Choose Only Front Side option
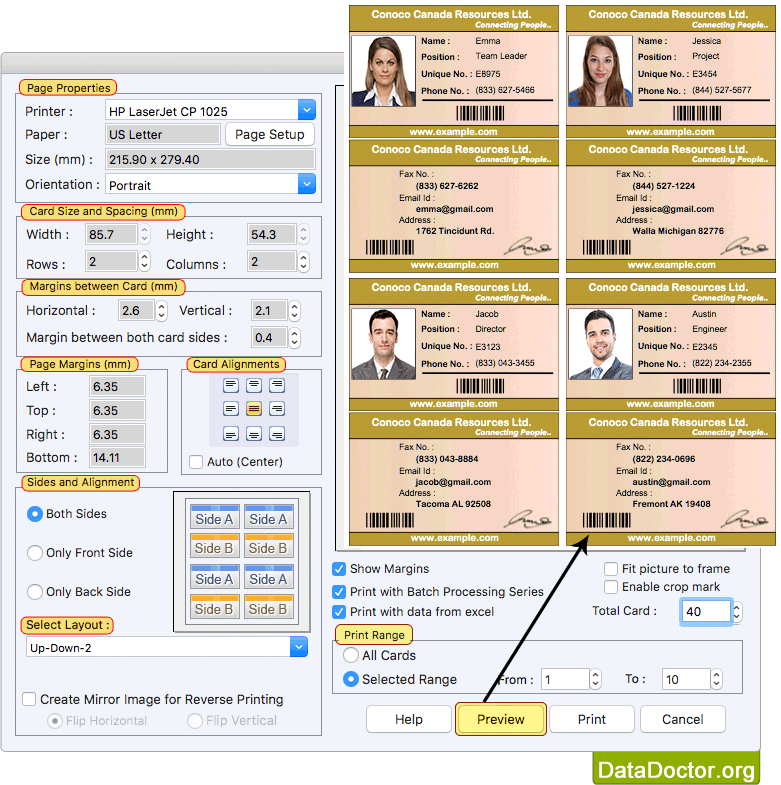The image size is (781, 785). 35,553
